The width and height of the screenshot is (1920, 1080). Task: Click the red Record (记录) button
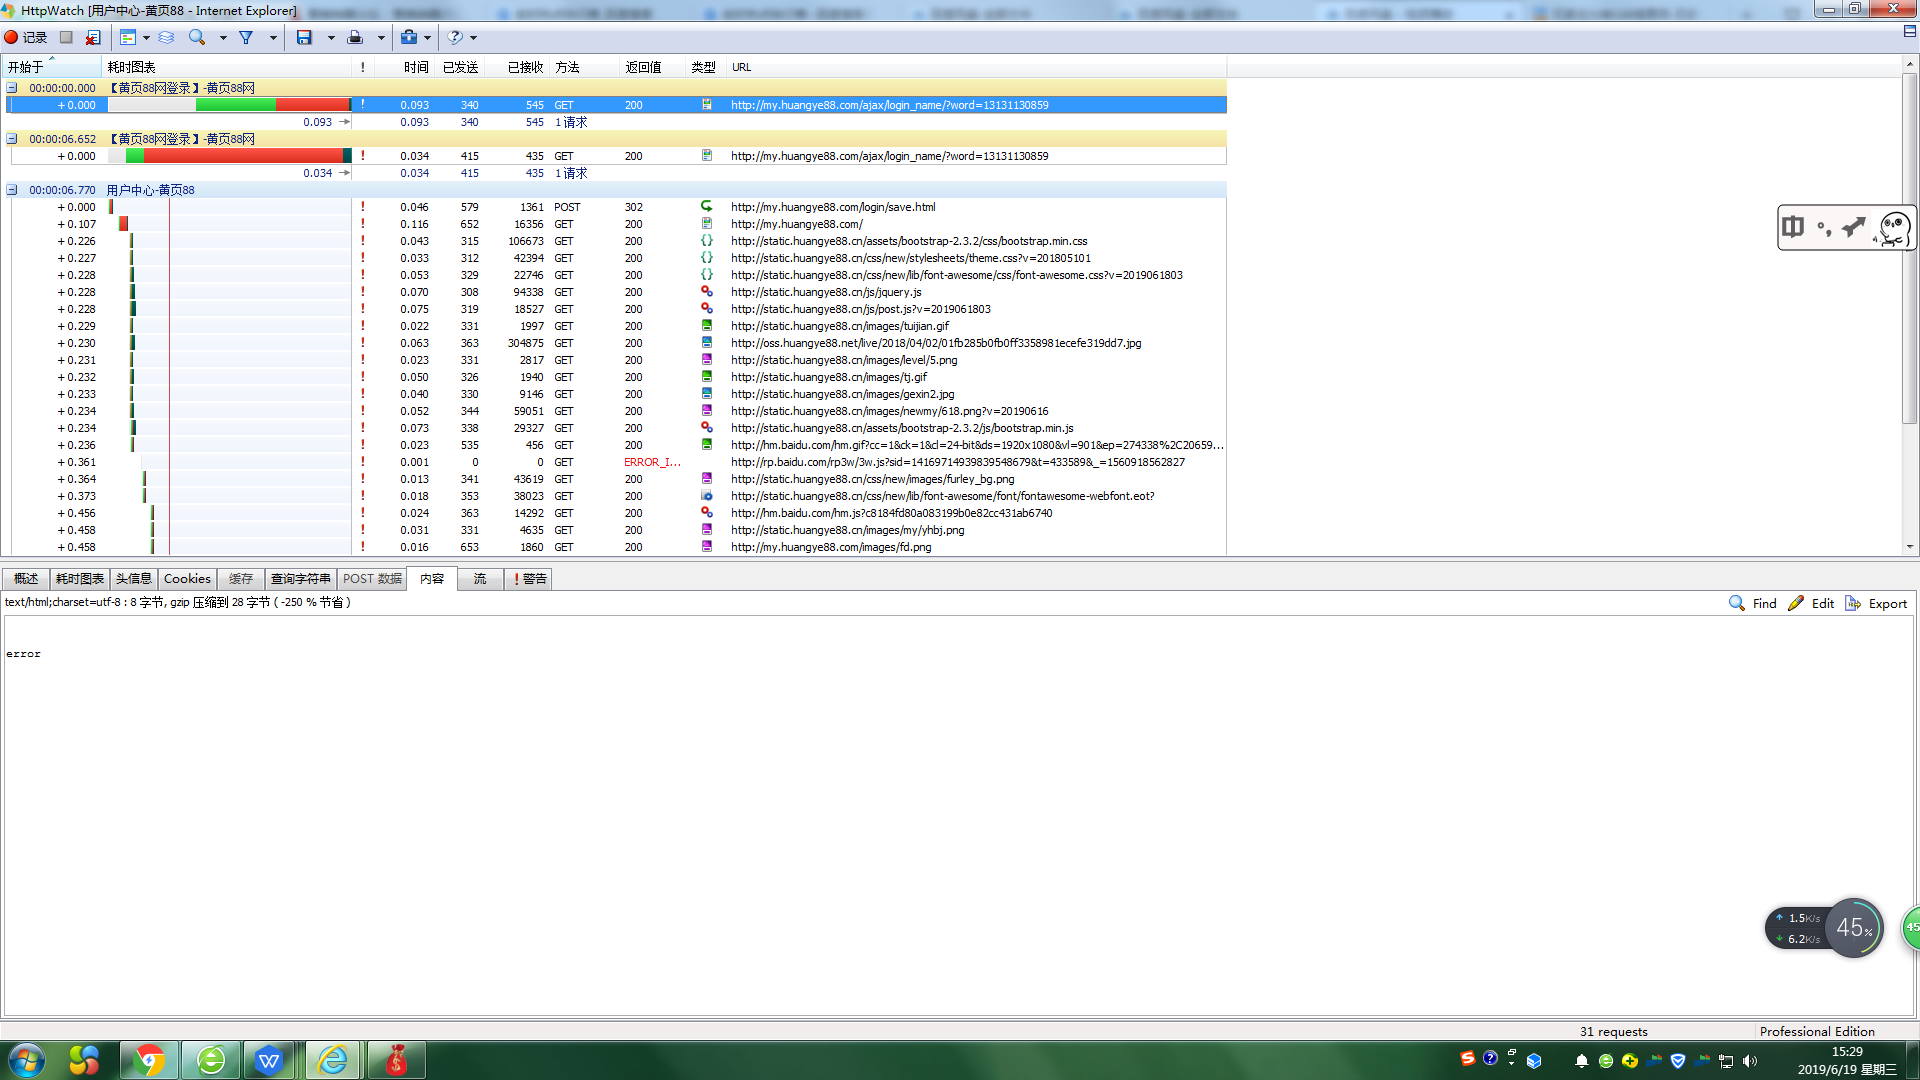click(26, 37)
